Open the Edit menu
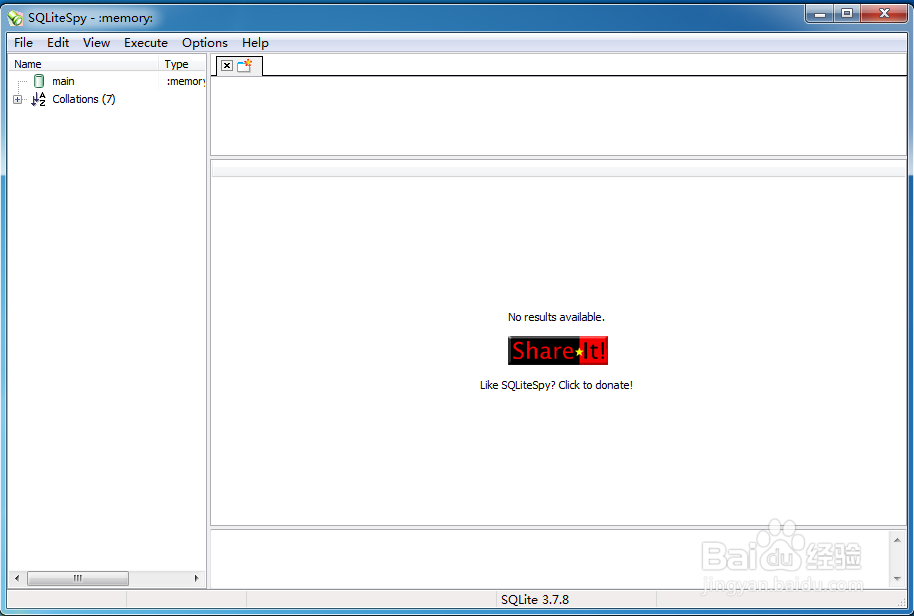Screen dimensions: 914x616 (58, 43)
